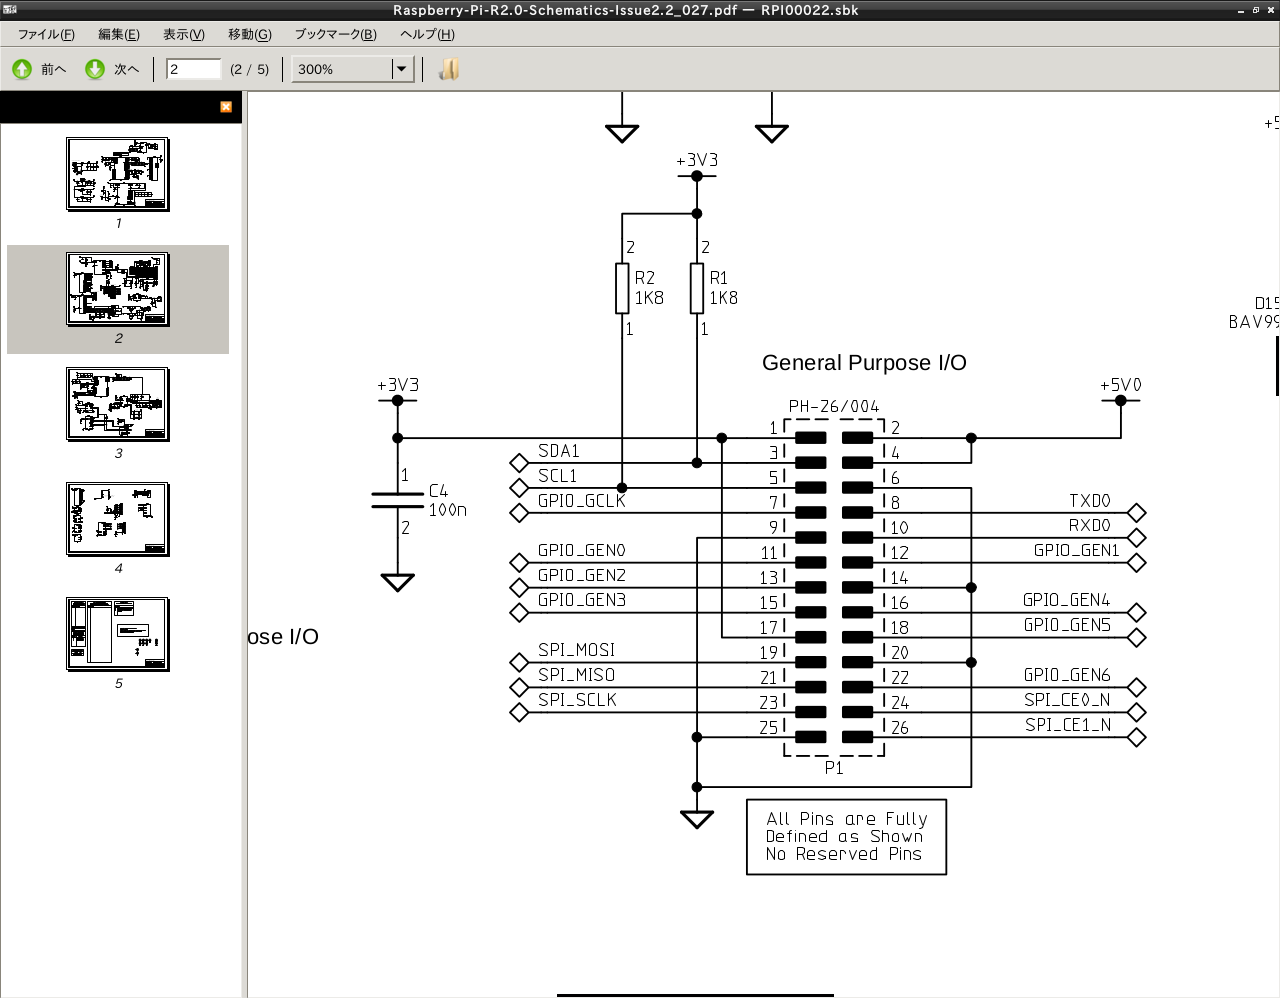Viewport: 1280px width, 998px height.
Task: Click the 300% zoom text field
Action: (x=342, y=69)
